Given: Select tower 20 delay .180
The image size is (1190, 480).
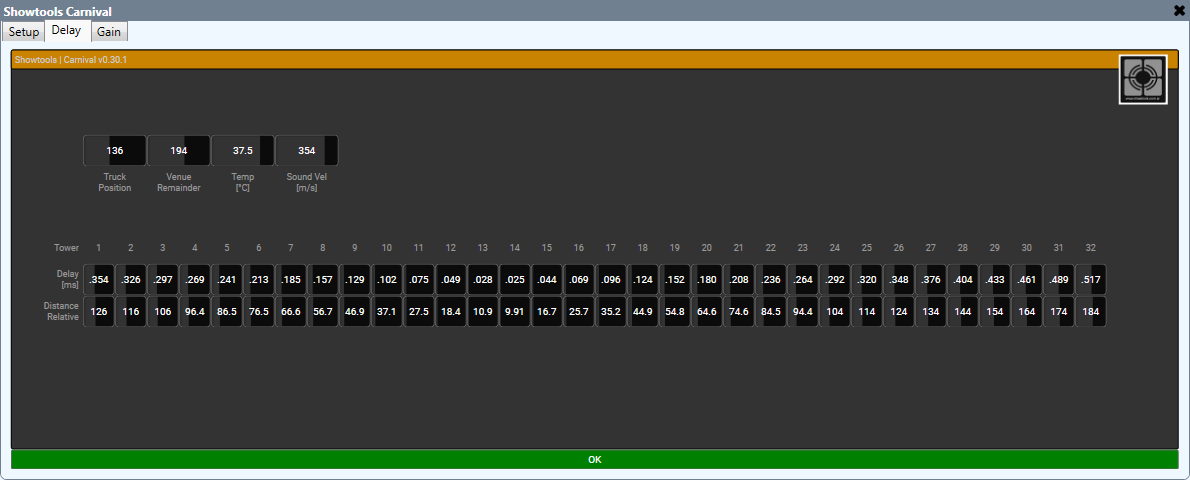Looking at the screenshot, I should pyautogui.click(x=707, y=279).
